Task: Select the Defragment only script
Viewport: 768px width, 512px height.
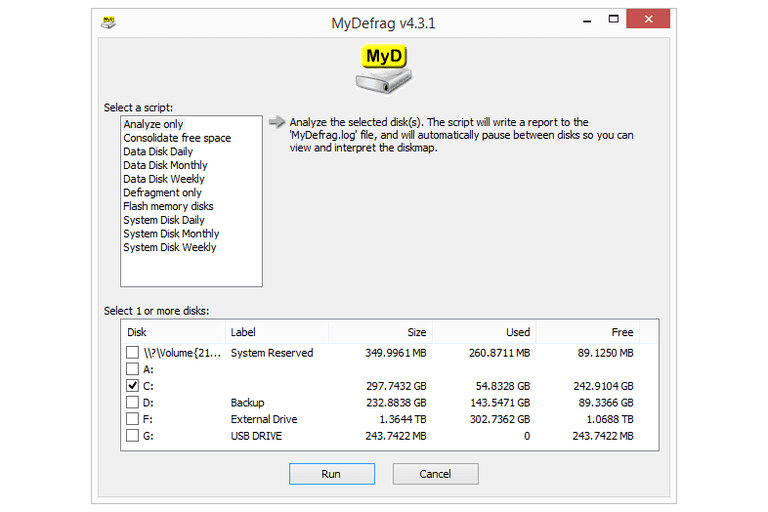Action: [x=162, y=193]
